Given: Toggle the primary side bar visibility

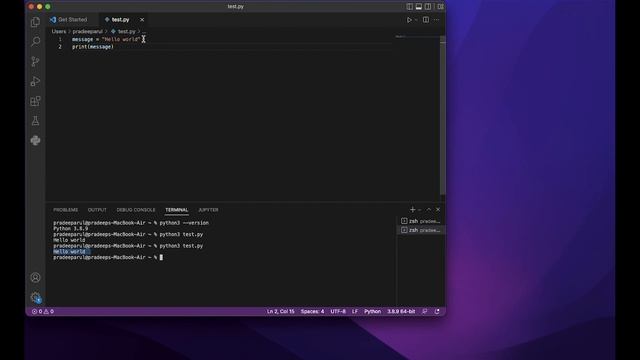Looking at the screenshot, I should [x=409, y=7].
